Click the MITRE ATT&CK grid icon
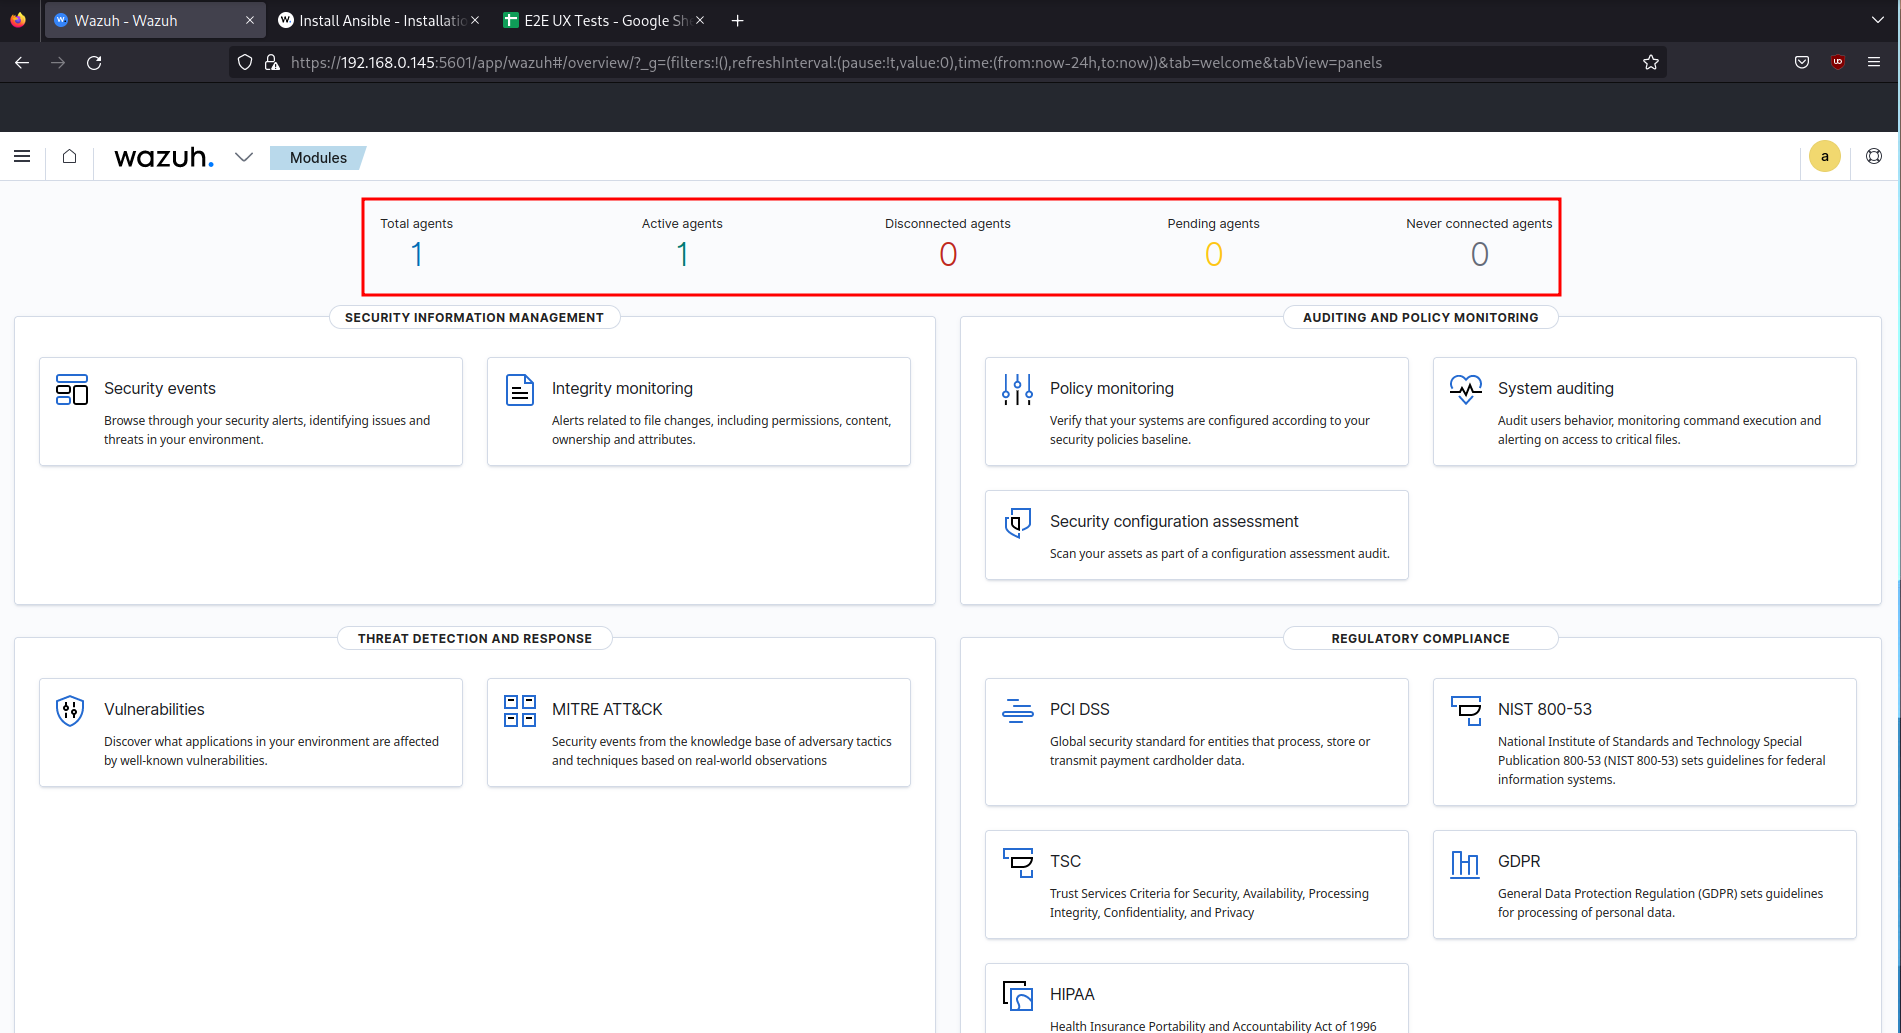 pyautogui.click(x=520, y=711)
